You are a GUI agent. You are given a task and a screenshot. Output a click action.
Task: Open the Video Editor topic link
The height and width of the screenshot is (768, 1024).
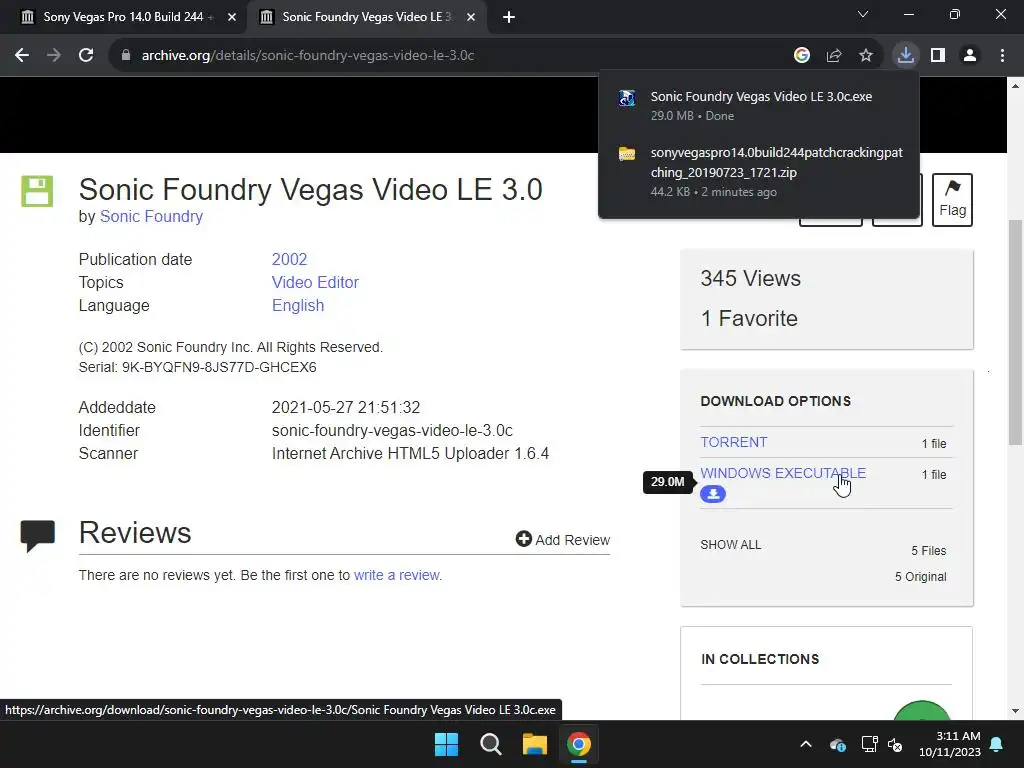315,282
